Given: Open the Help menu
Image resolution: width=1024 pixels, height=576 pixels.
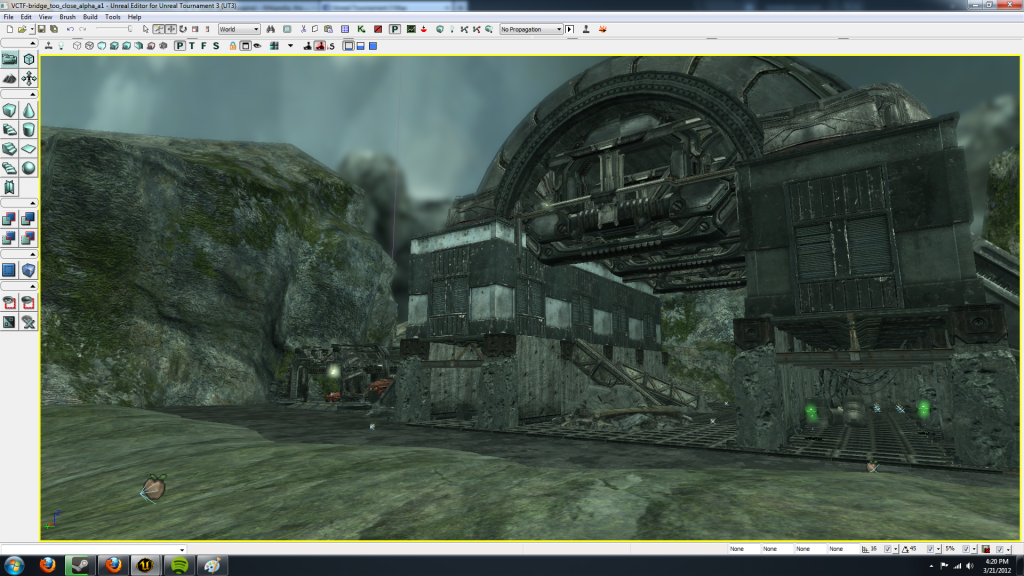Looking at the screenshot, I should tap(134, 17).
